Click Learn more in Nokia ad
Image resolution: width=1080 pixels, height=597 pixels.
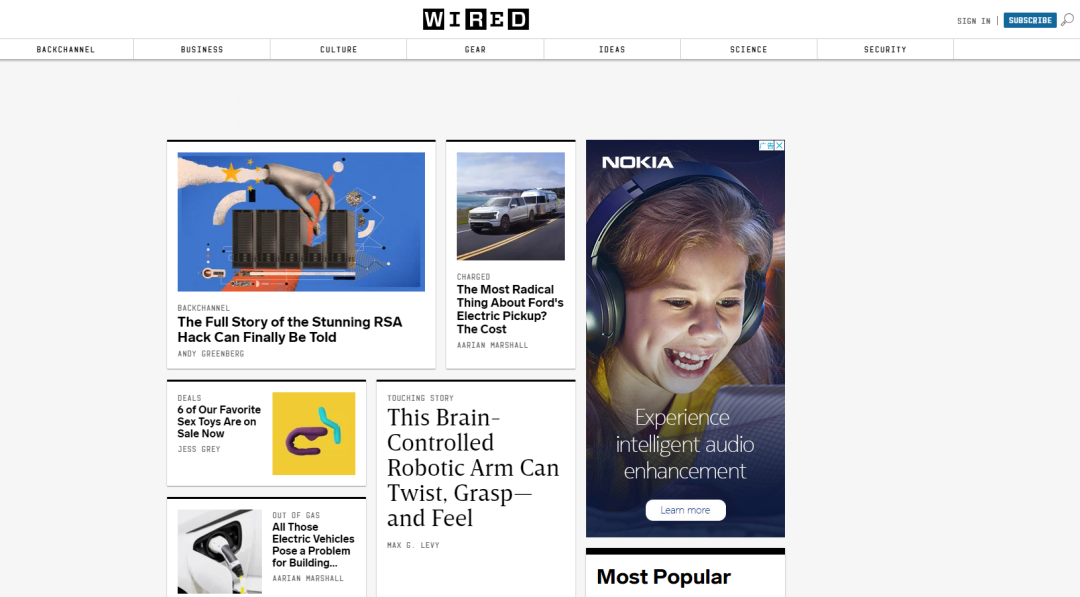coord(685,510)
